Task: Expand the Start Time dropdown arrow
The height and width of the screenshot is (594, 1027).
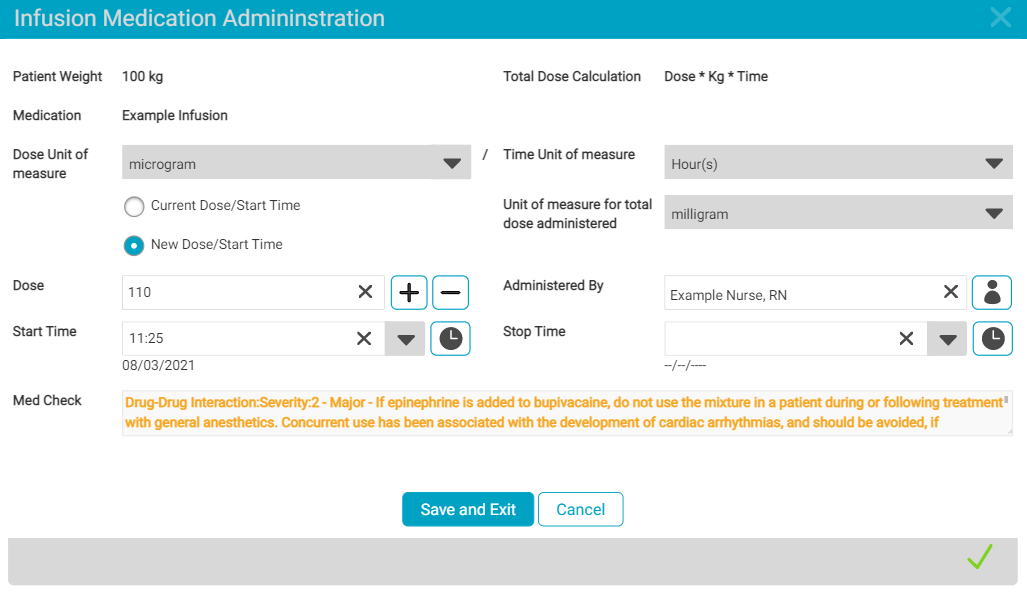Action: pos(405,339)
